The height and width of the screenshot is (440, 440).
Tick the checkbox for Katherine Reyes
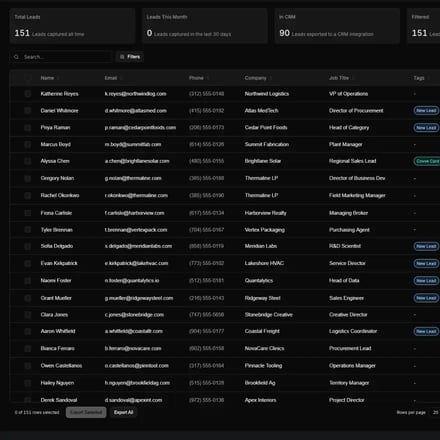coord(28,94)
